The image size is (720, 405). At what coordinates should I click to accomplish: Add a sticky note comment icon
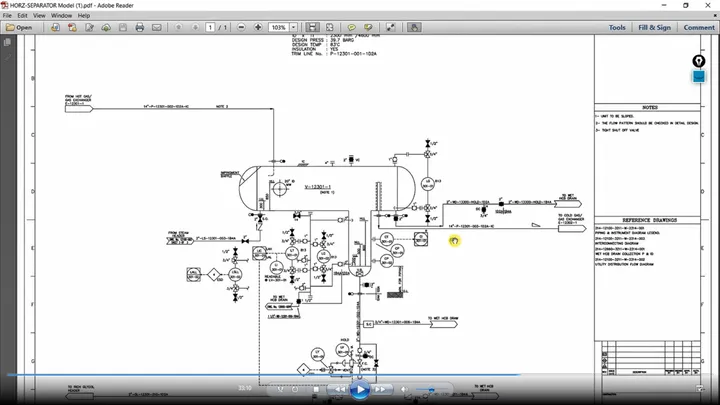(351, 28)
